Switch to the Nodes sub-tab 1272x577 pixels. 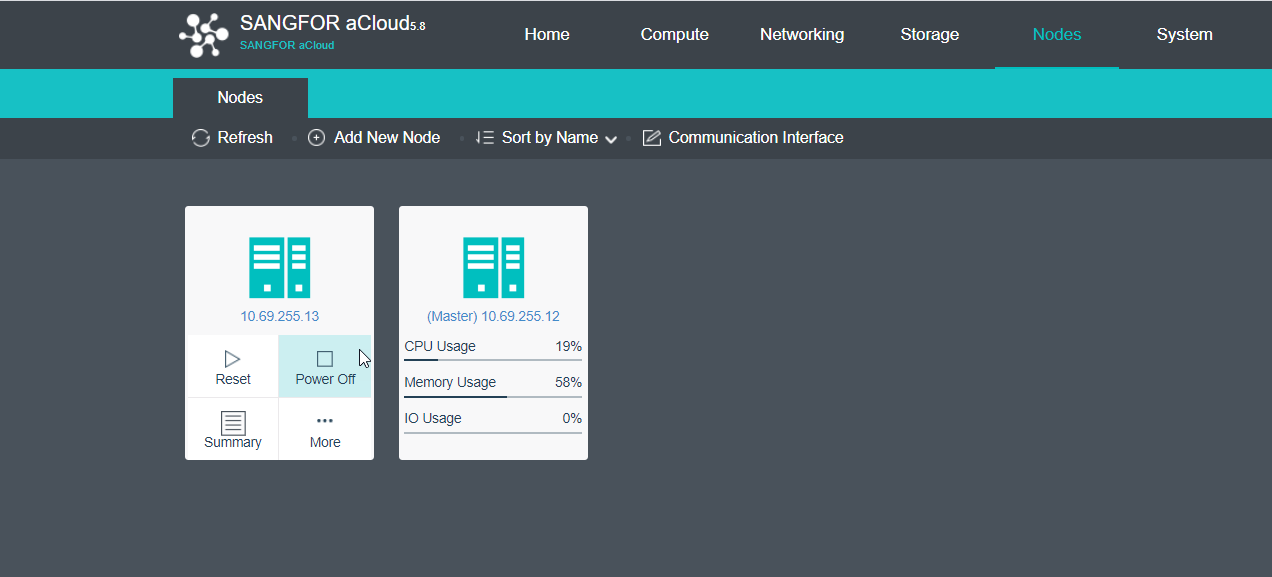(x=240, y=98)
